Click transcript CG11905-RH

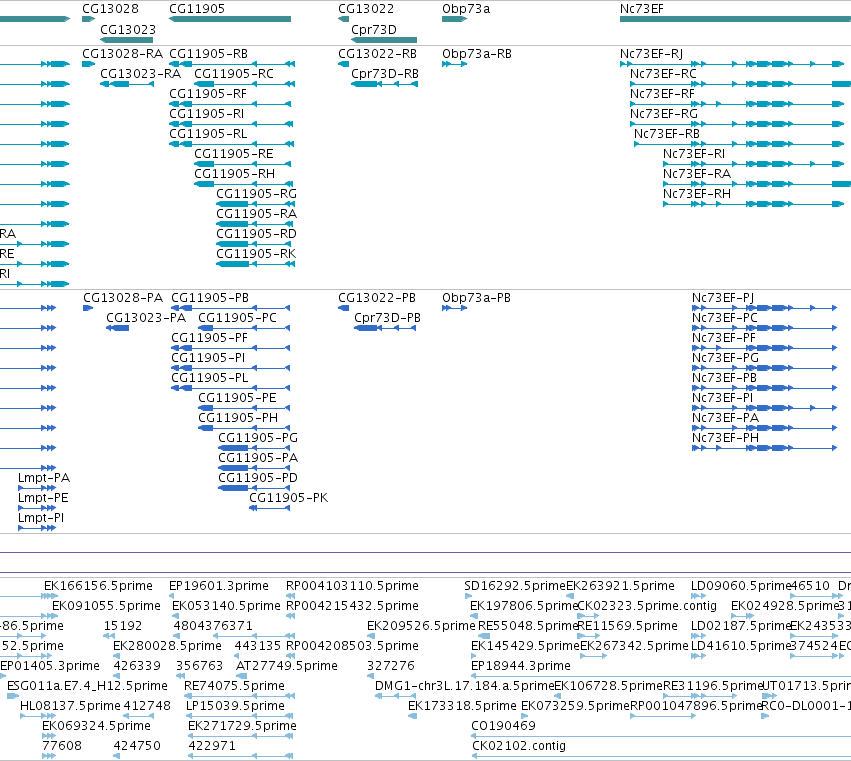pyautogui.click(x=234, y=174)
